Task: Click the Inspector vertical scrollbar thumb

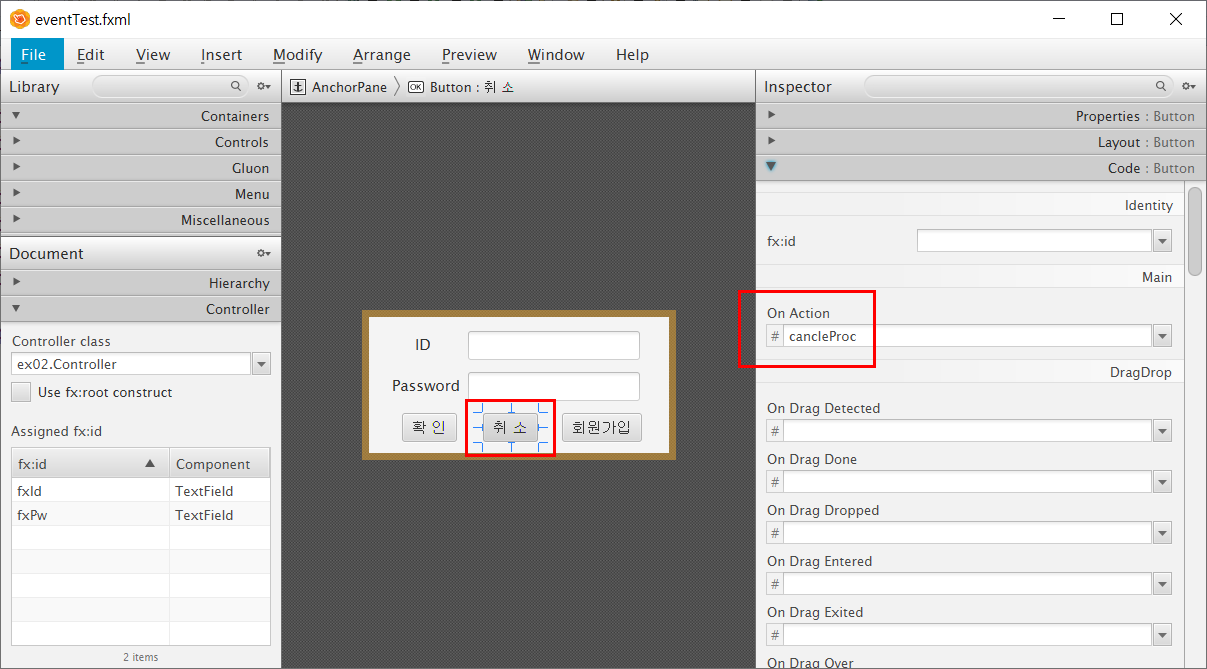Action: pos(1195,230)
